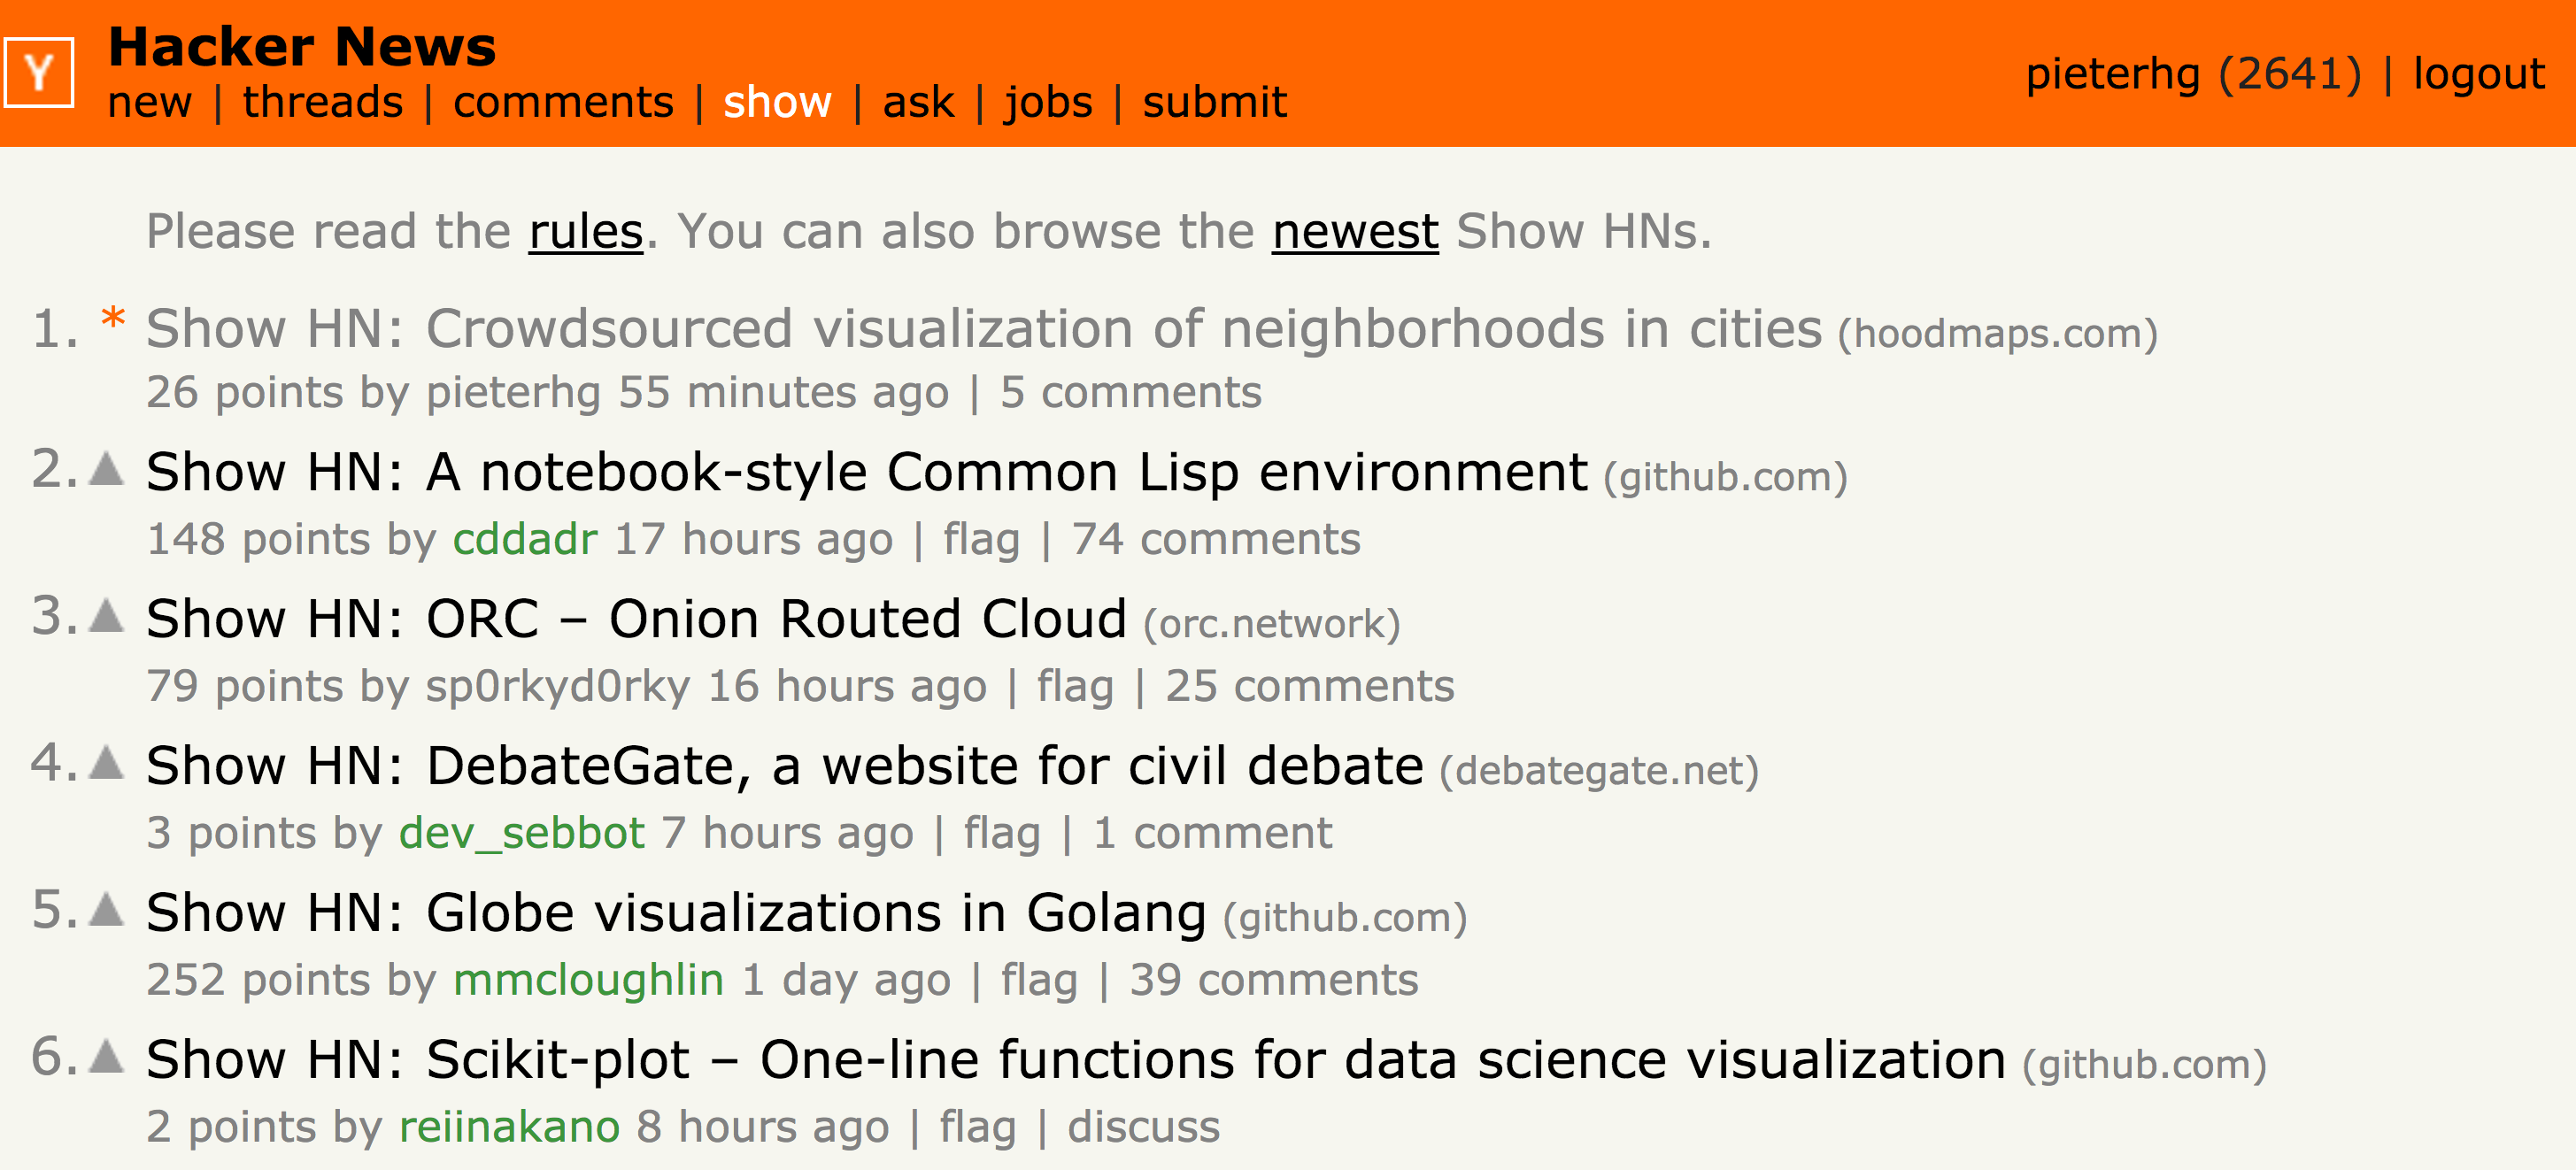Click discuss on the Scikit-plot post
The width and height of the screenshot is (2576, 1170).
pos(1143,1127)
